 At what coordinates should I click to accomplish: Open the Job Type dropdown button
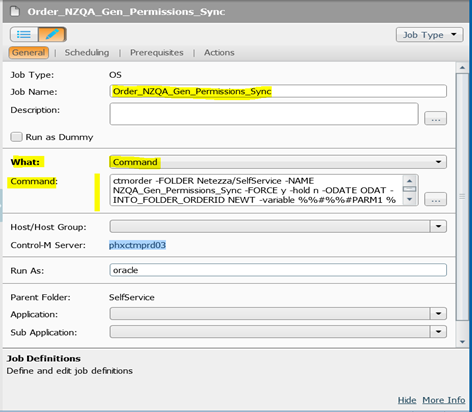(430, 35)
